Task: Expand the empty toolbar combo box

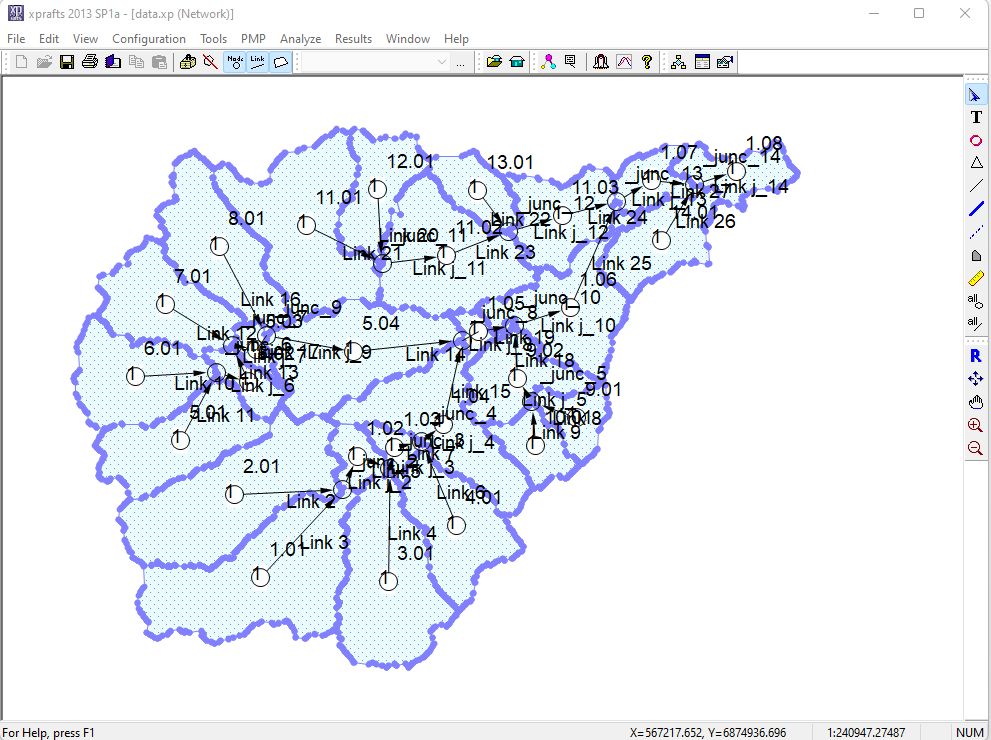Action: (442, 62)
